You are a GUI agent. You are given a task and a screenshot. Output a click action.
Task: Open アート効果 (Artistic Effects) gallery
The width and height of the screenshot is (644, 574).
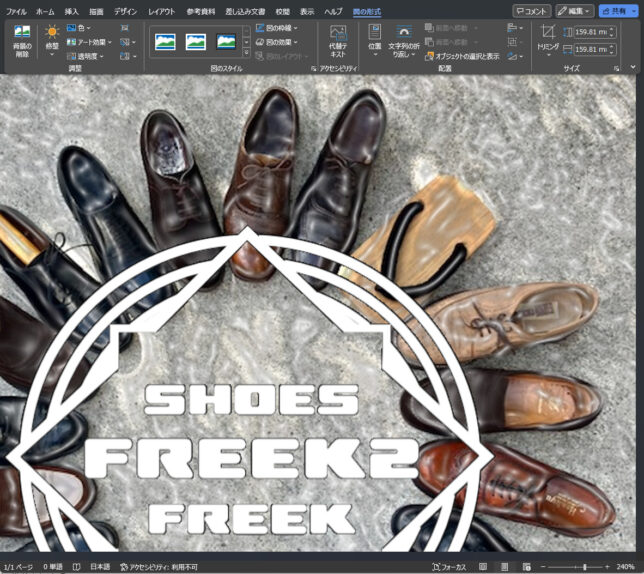point(89,42)
